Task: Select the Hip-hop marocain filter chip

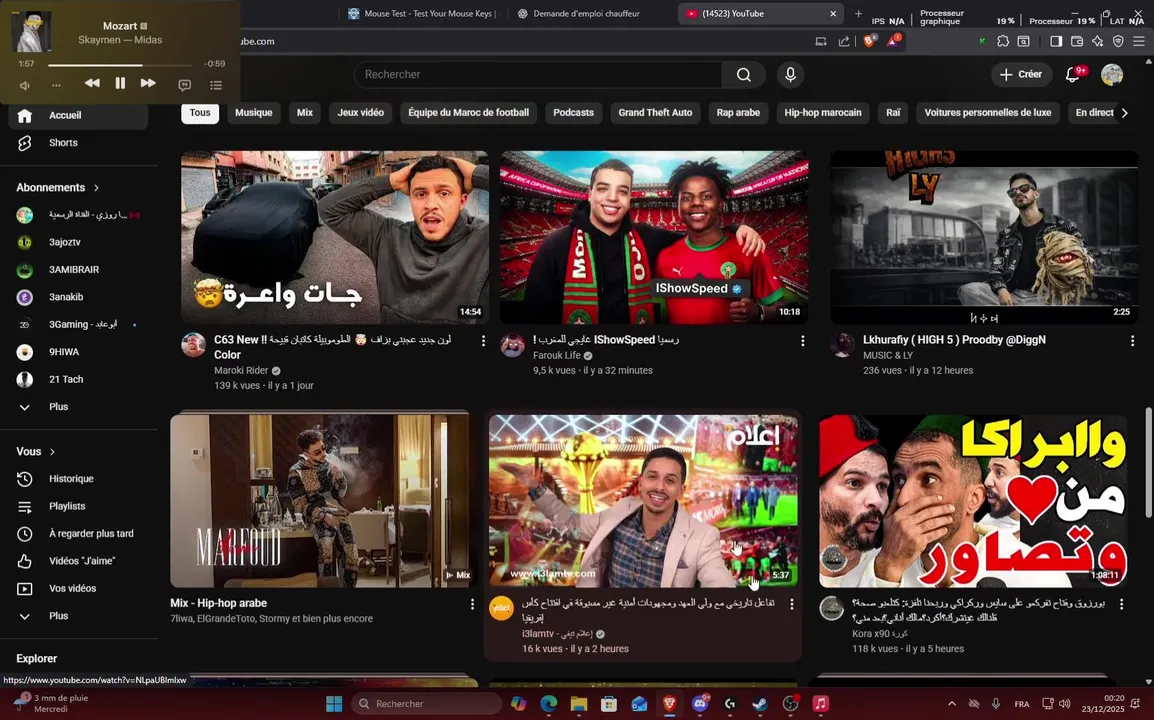Action: click(823, 113)
